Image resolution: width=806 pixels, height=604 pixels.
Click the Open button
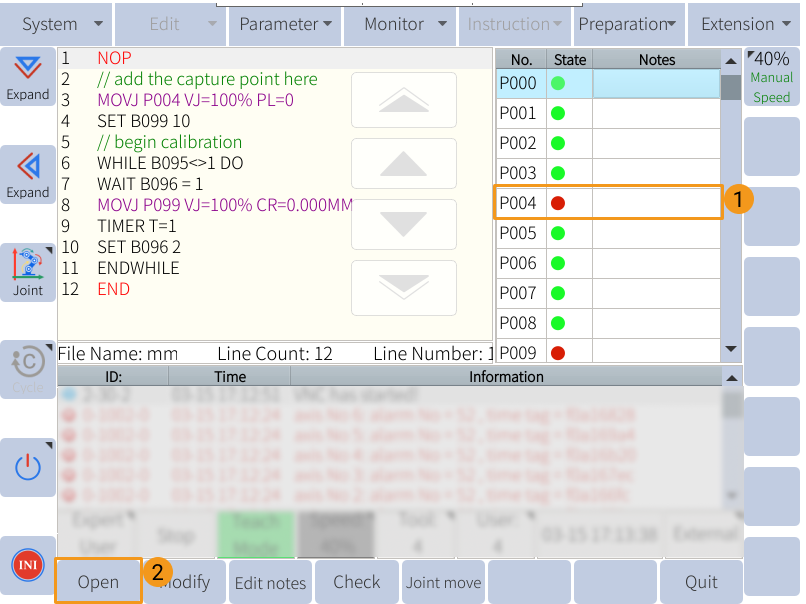[x=98, y=582]
